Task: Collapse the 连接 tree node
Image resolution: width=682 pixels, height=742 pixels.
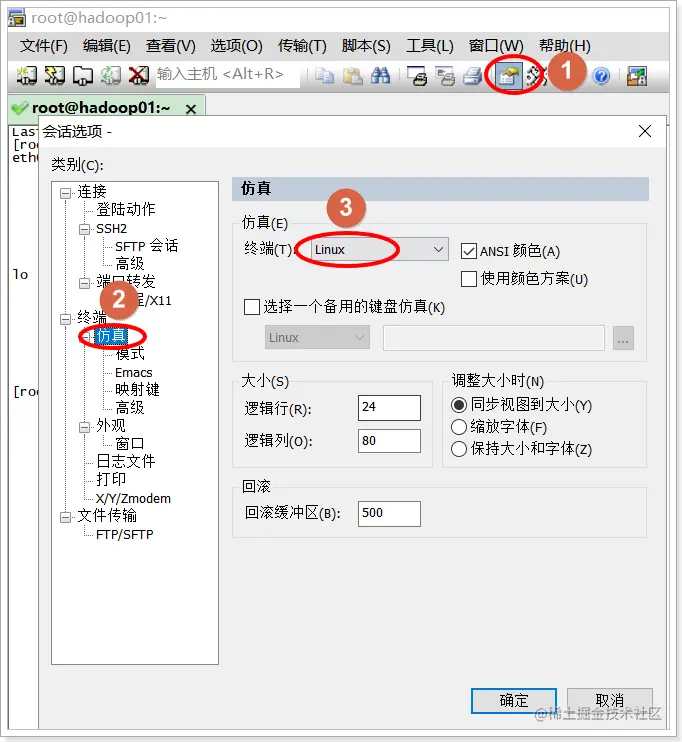Action: [x=65, y=193]
